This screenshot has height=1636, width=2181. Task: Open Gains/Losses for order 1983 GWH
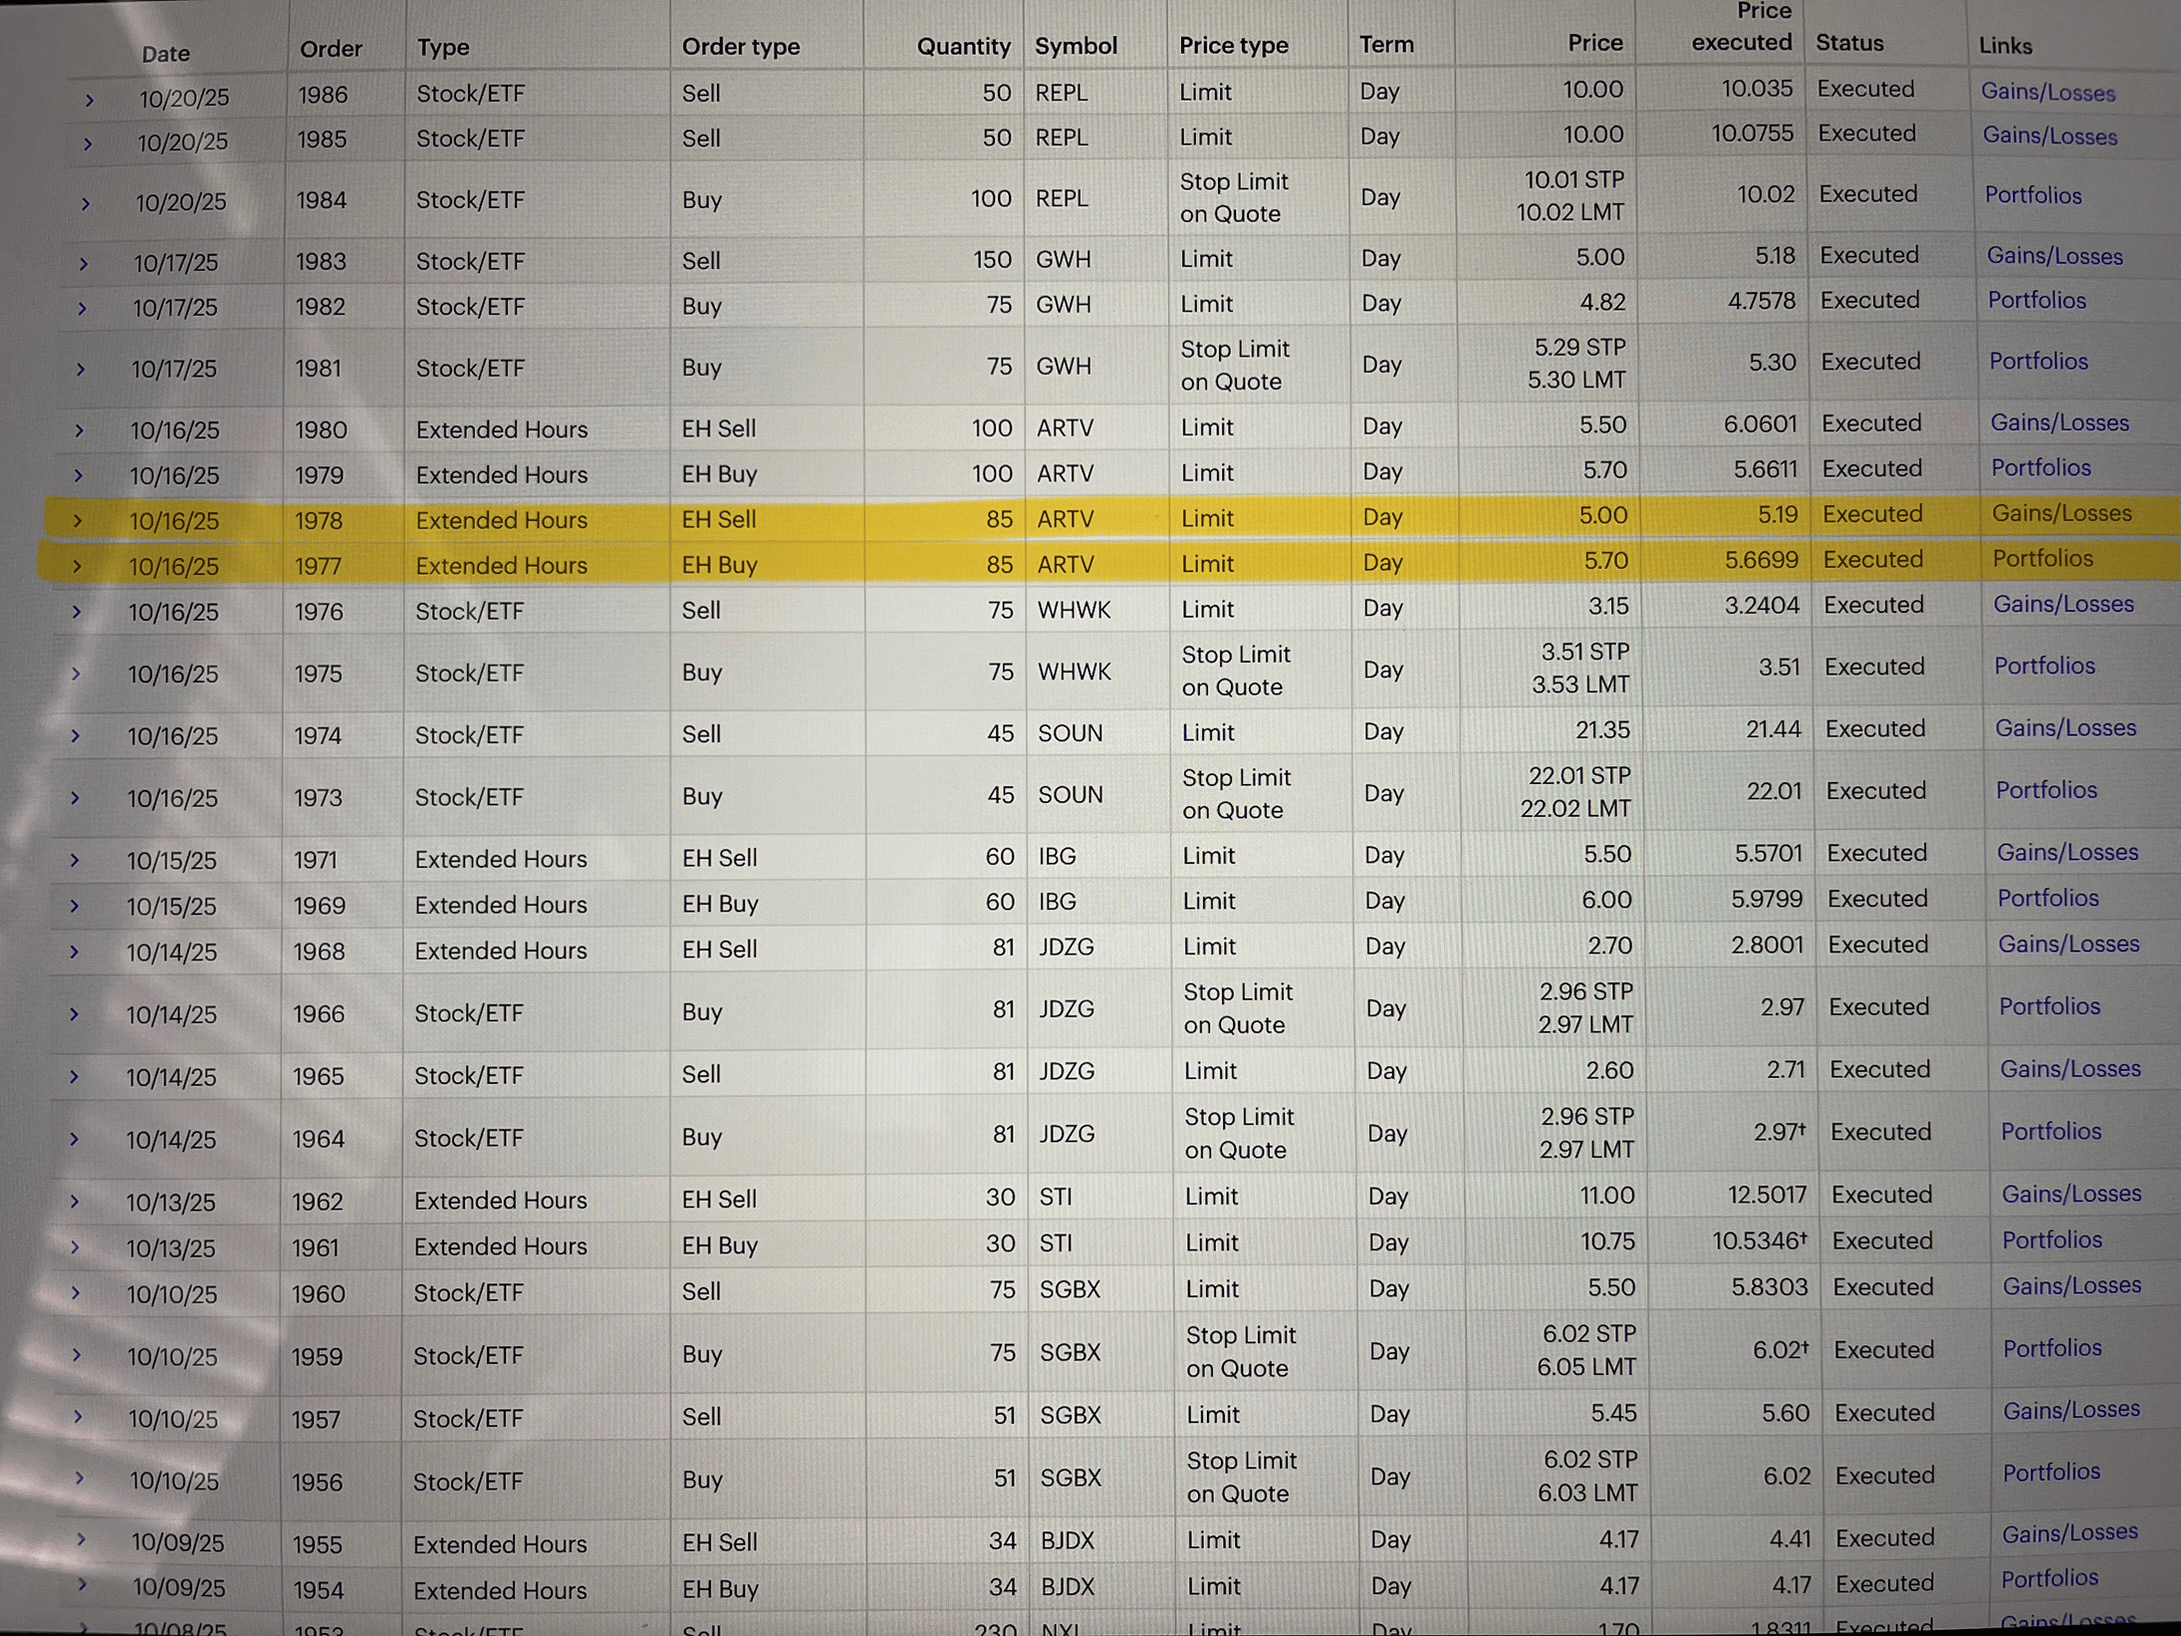(2054, 257)
